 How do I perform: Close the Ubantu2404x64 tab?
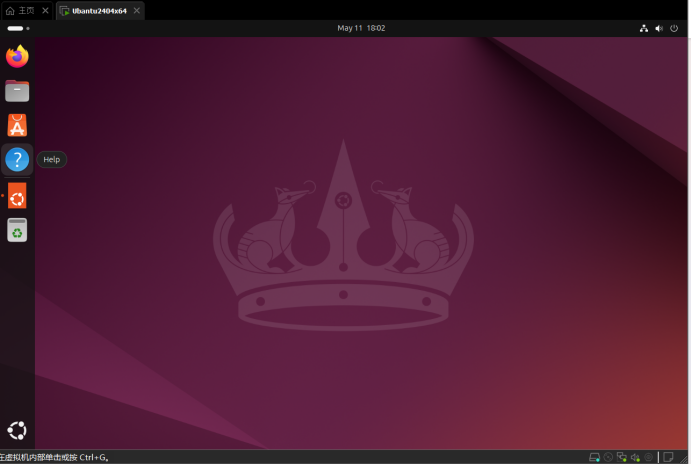tap(137, 11)
